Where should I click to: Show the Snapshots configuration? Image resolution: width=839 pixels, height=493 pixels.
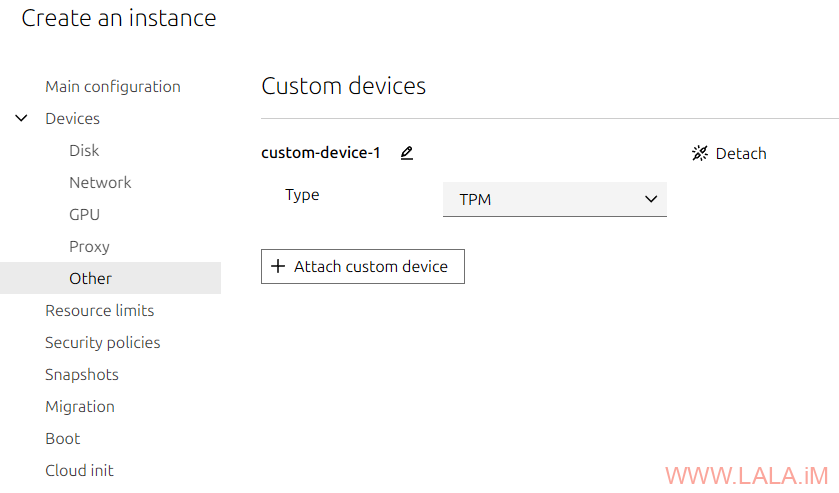82,374
